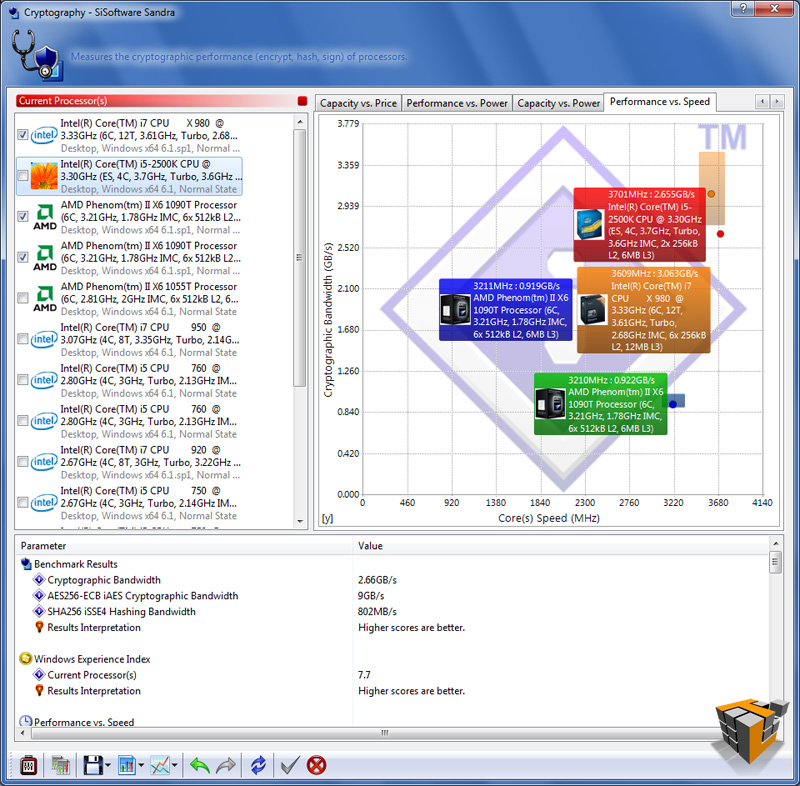This screenshot has width=800, height=786.
Task: Check the Intel Core i5-2500K checkbox
Action: 22,176
